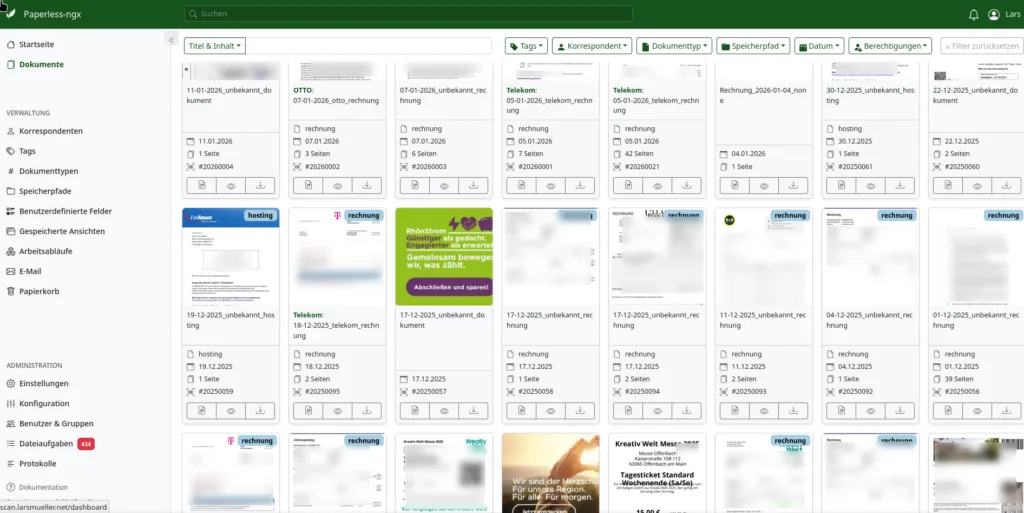Preview document #20250094 with the eye icon
Viewport: 1024px width, 513px height.
point(658,411)
